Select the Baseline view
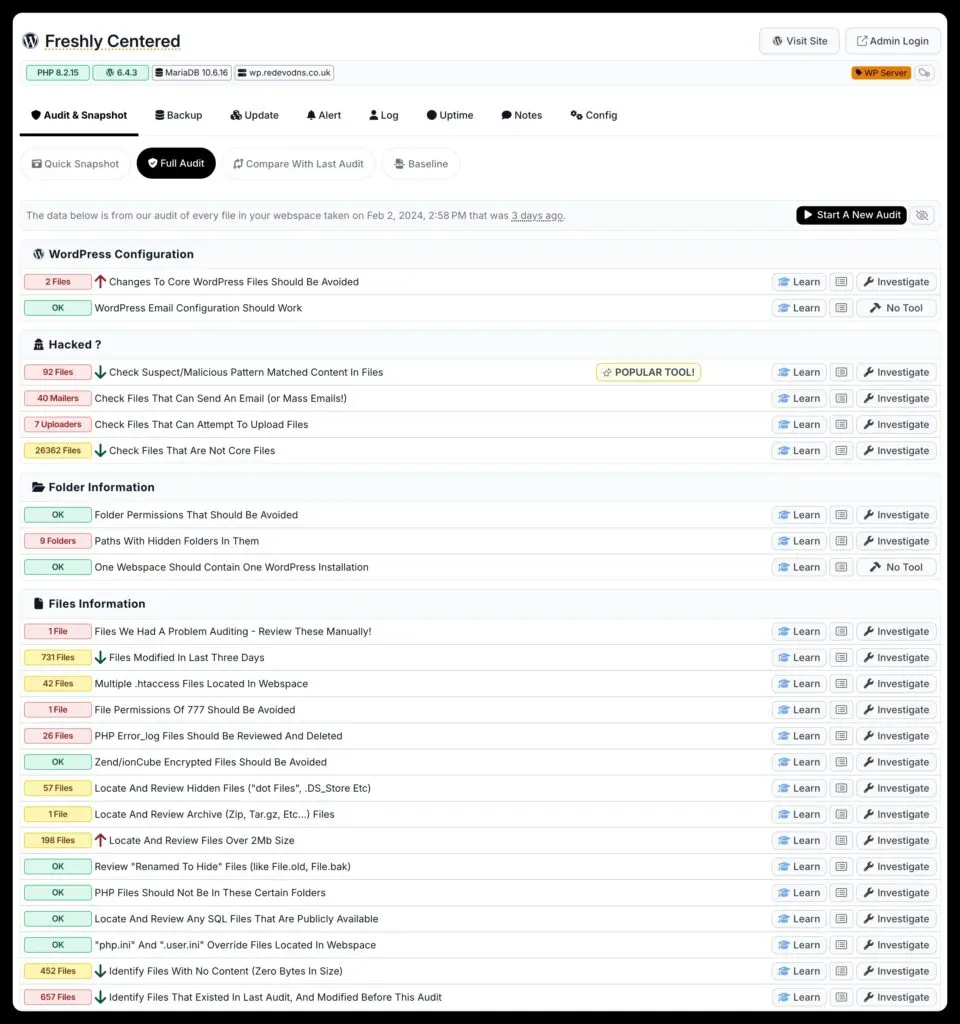The width and height of the screenshot is (960, 1024). coord(420,163)
